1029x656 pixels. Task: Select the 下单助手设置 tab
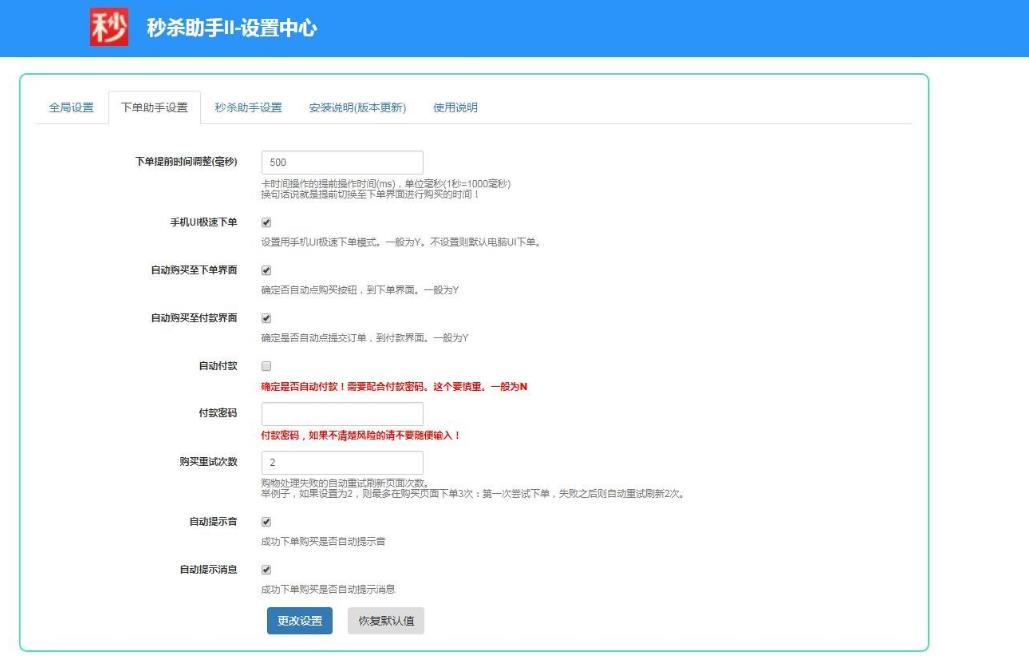154,108
